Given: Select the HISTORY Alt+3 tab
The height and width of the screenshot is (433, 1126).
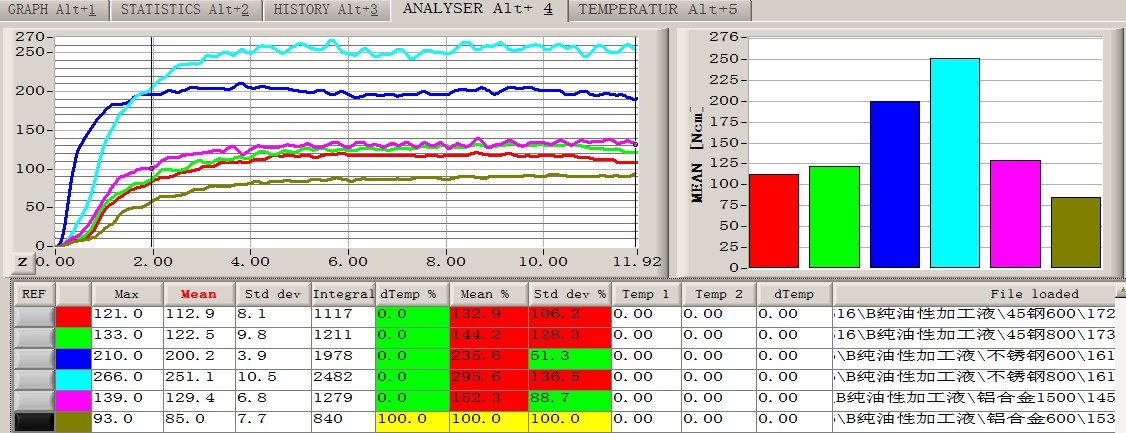Looking at the screenshot, I should (327, 10).
